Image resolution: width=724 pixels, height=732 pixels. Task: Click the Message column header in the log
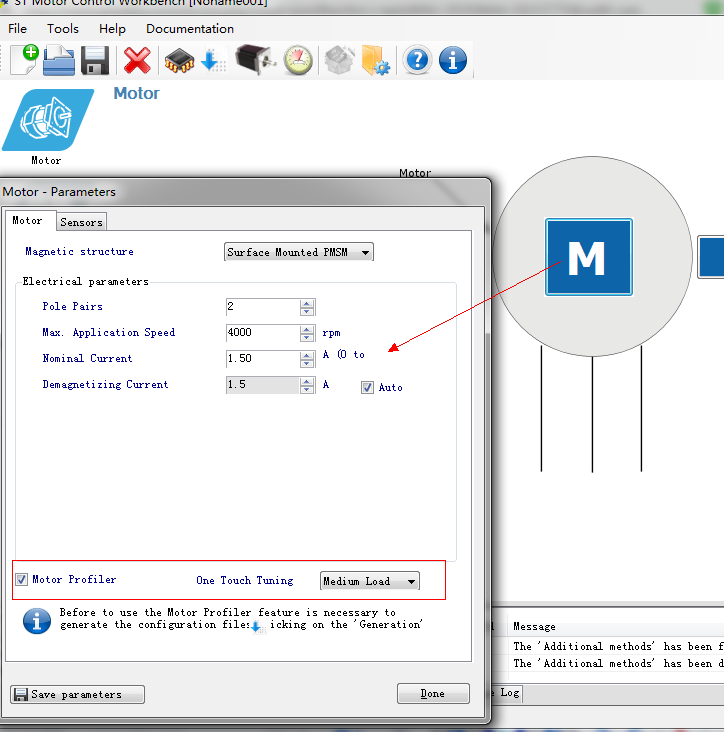point(534,626)
